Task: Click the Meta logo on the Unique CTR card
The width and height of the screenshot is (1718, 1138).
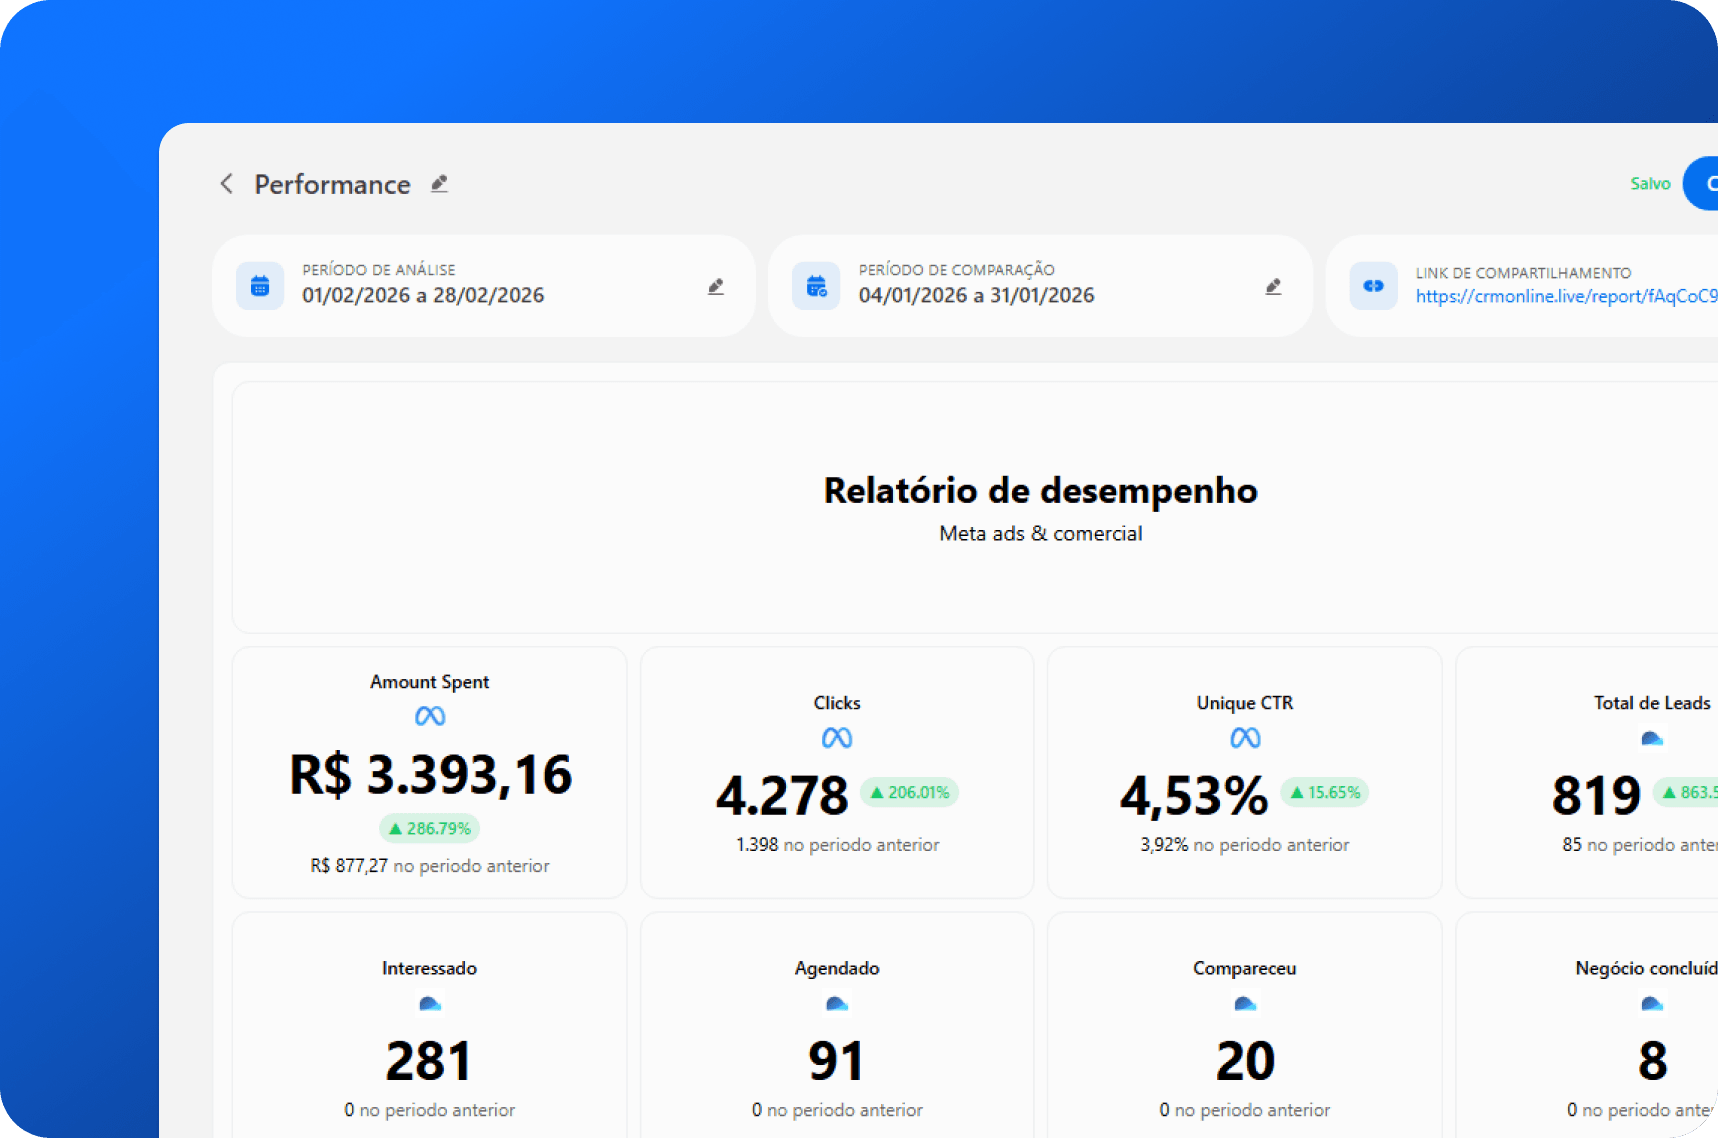Action: click(x=1243, y=738)
